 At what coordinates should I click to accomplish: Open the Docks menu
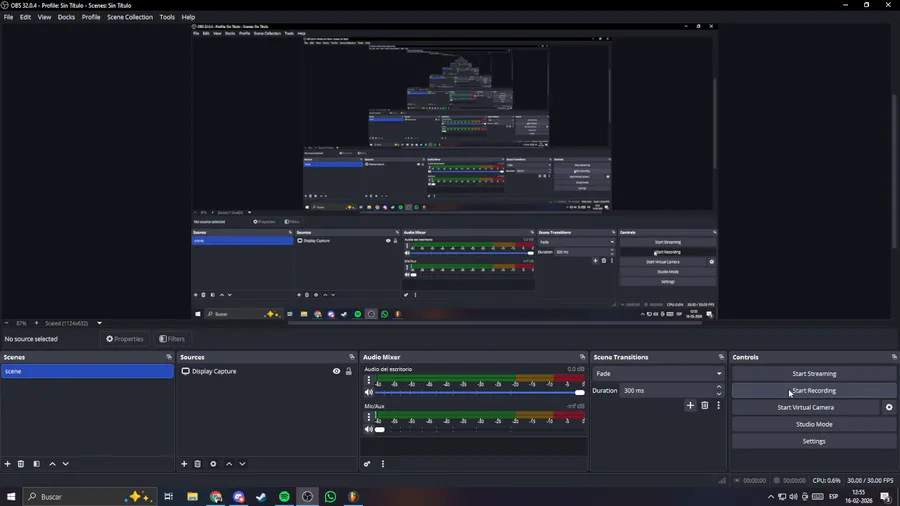pyautogui.click(x=66, y=17)
